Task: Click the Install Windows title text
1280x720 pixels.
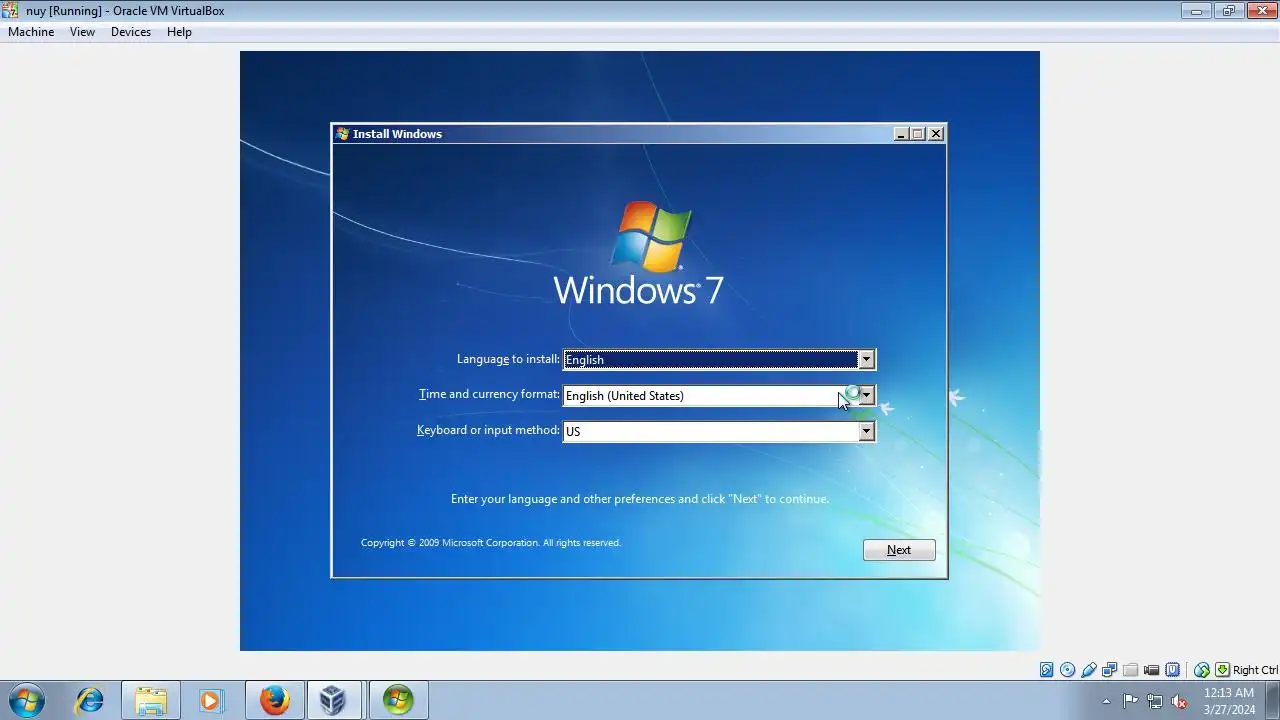Action: [x=397, y=134]
